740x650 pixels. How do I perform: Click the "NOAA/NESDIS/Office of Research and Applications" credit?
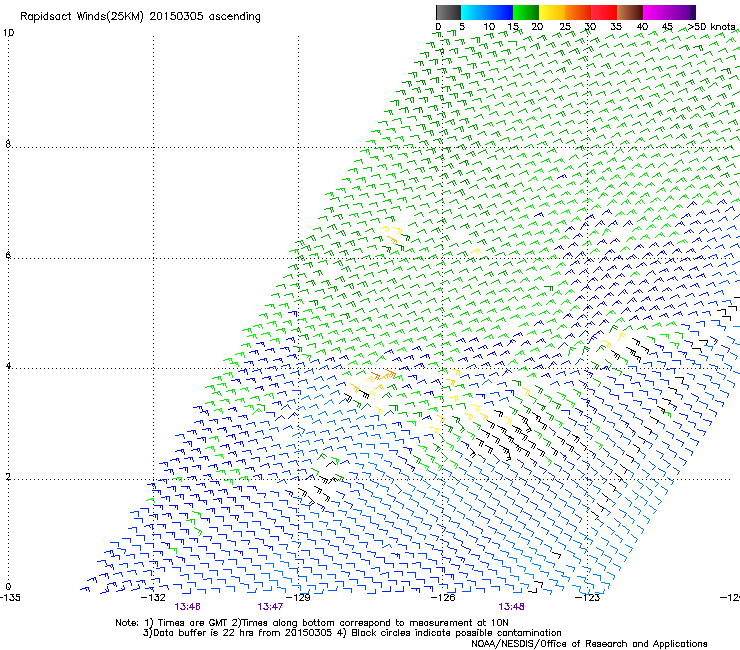coord(589,644)
